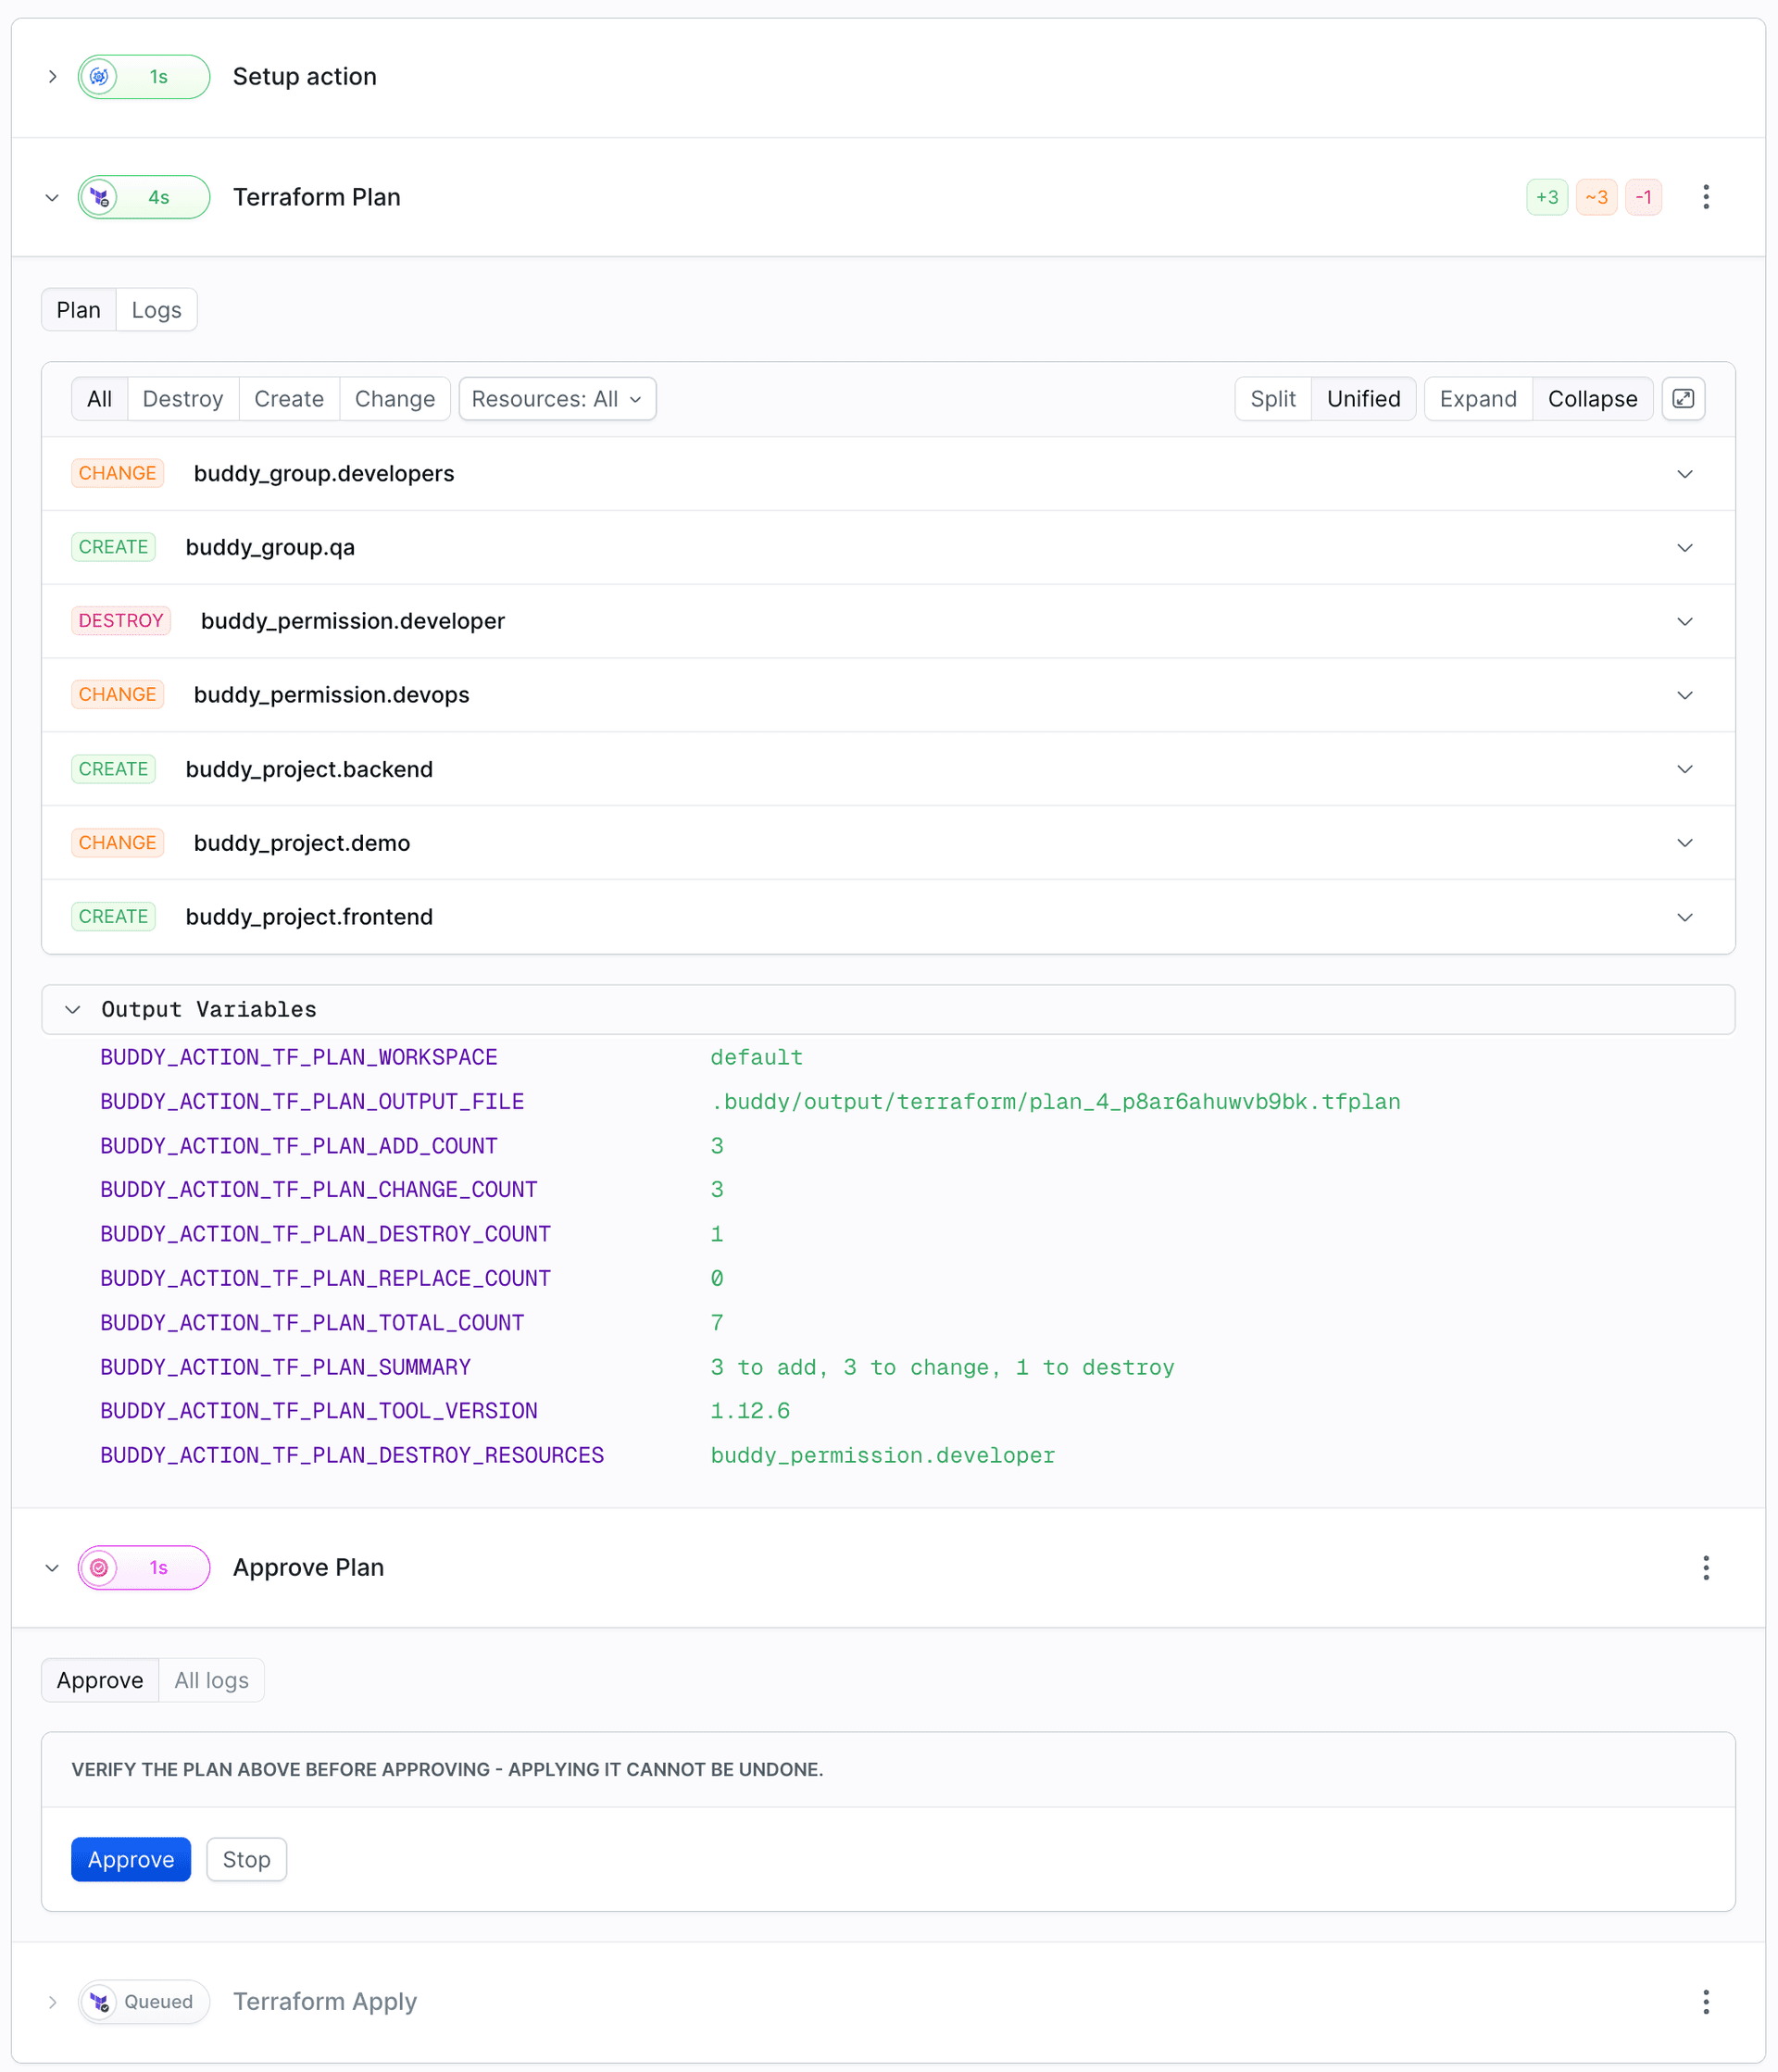
Task: Click the Terraform Plan action icon
Action: pos(99,197)
